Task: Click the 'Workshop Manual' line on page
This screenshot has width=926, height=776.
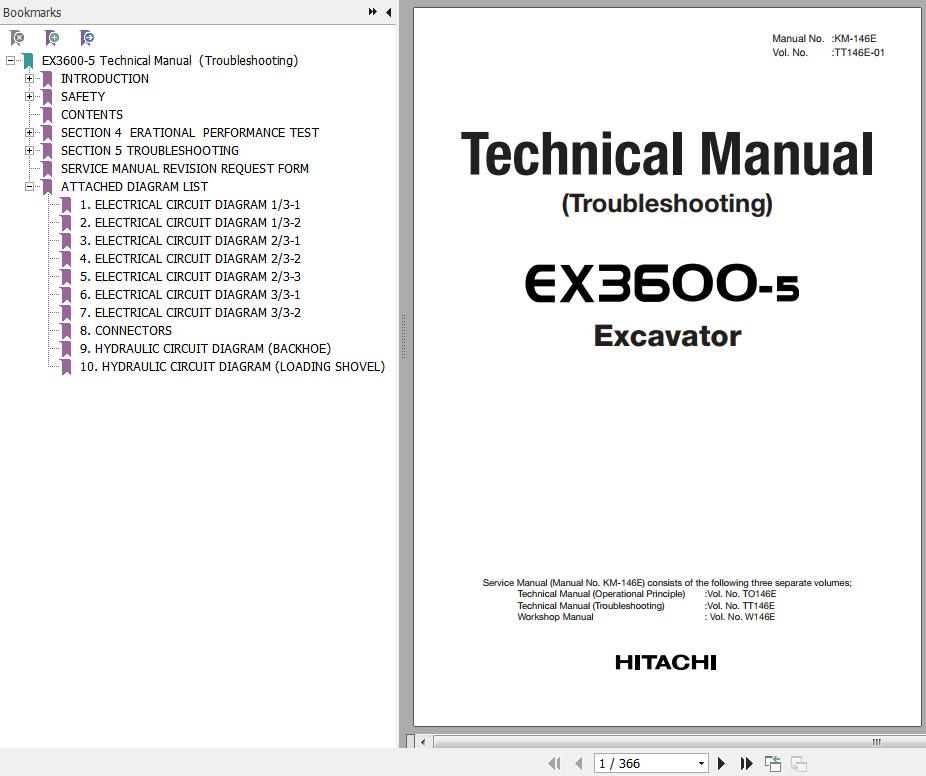Action: click(646, 617)
